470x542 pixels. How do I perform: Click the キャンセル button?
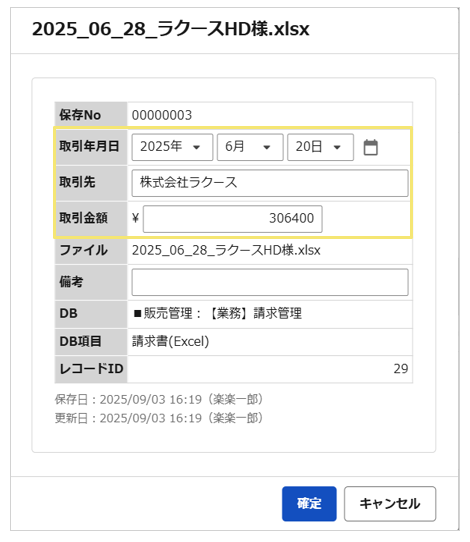point(390,504)
